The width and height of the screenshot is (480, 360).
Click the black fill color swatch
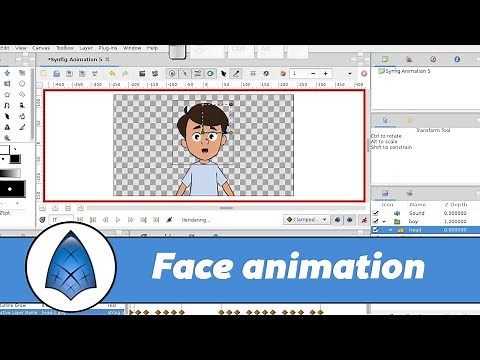click(x=15, y=159)
